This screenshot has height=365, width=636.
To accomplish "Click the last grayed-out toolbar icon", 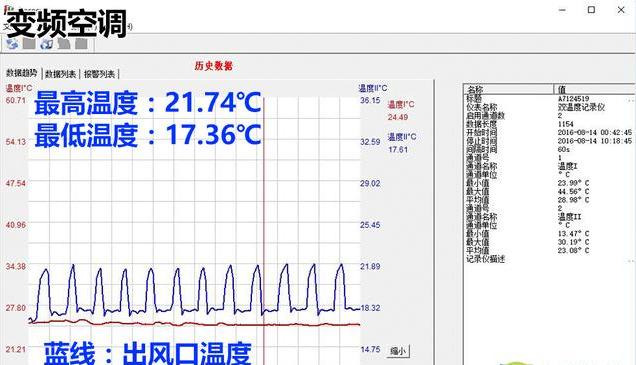I will click(81, 43).
